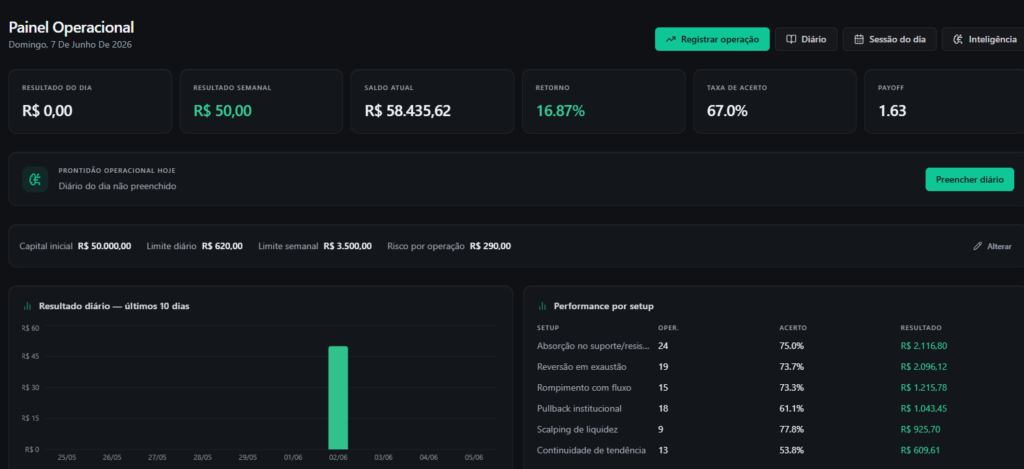Open the Sessão do dia tab
The image size is (1024, 469).
click(x=889, y=39)
